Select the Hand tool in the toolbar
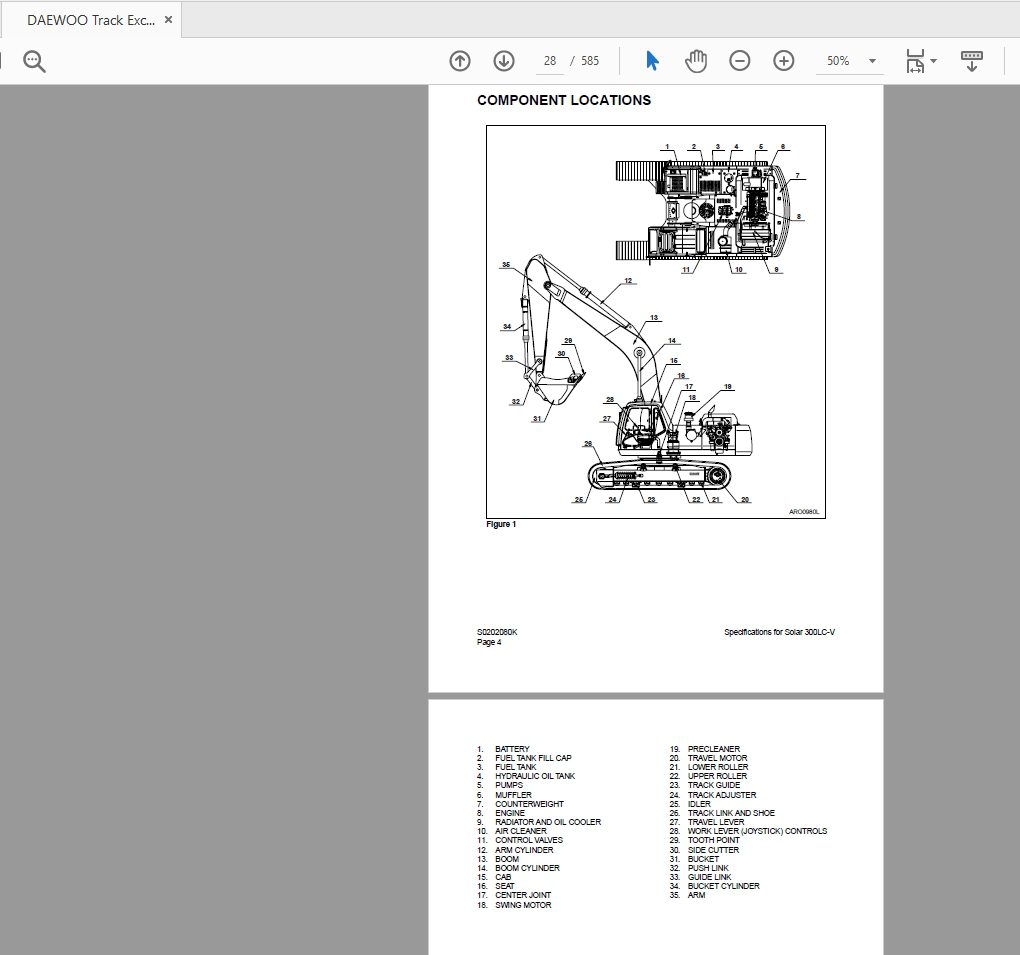Viewport: 1020px width, 955px height. click(695, 61)
